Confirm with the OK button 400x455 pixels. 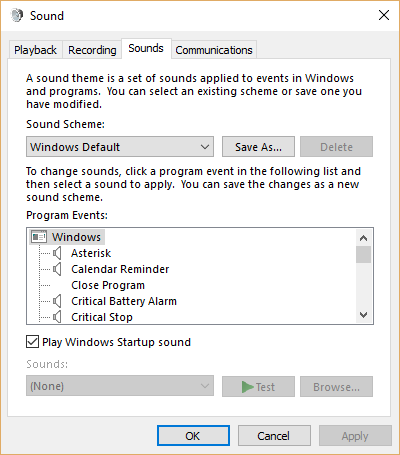click(x=193, y=436)
